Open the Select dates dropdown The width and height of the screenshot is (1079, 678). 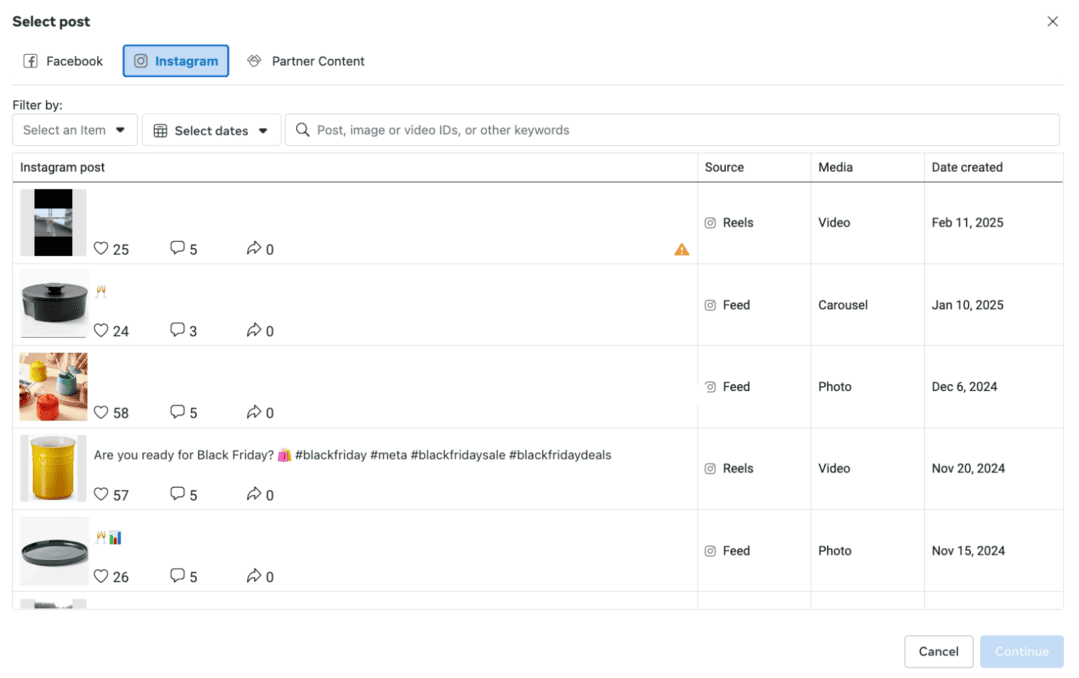pos(211,130)
